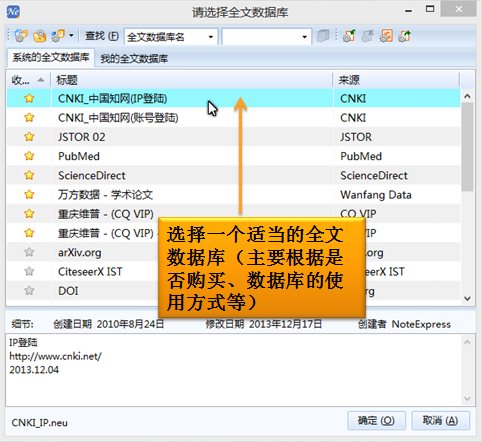Select the JSTOR 02 database row
Screen dimensions: 482x442
pos(233,137)
